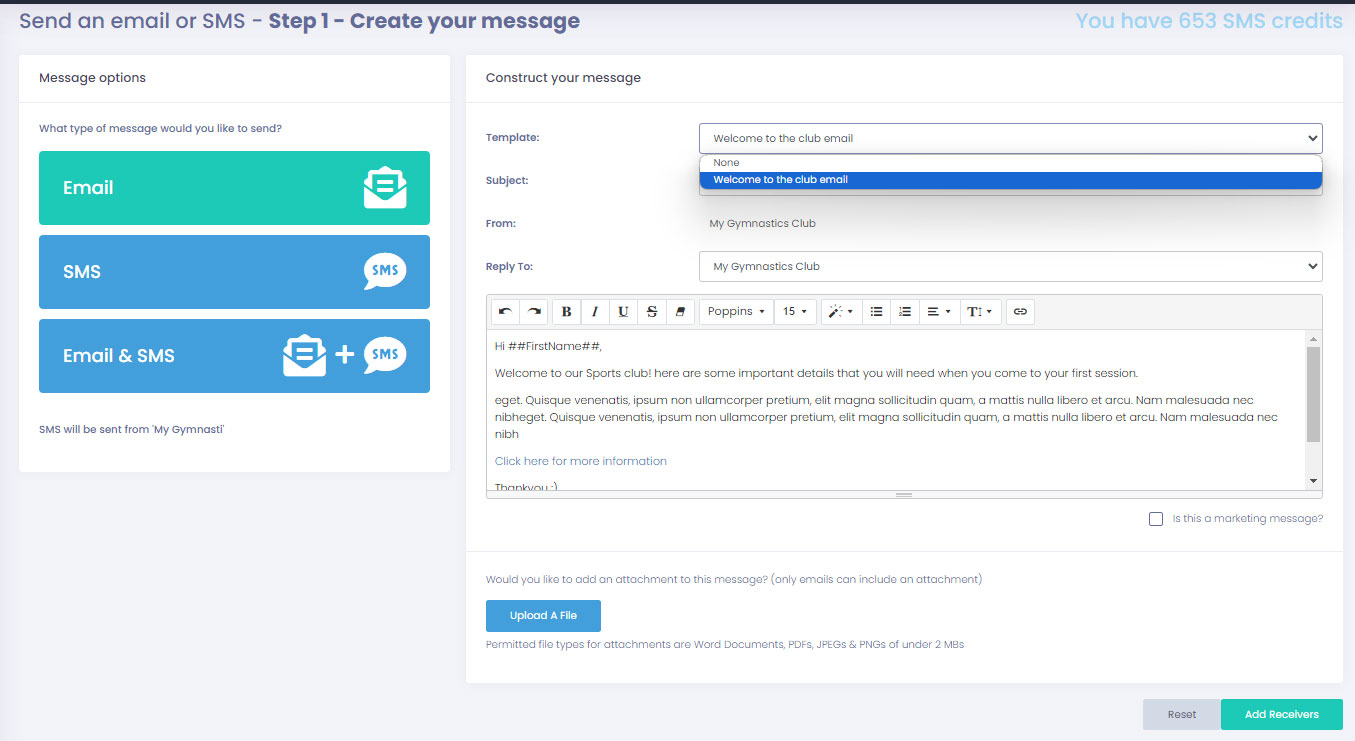Click Add Receivers button
Screen dimensions: 1355x741
[x=1281, y=714]
